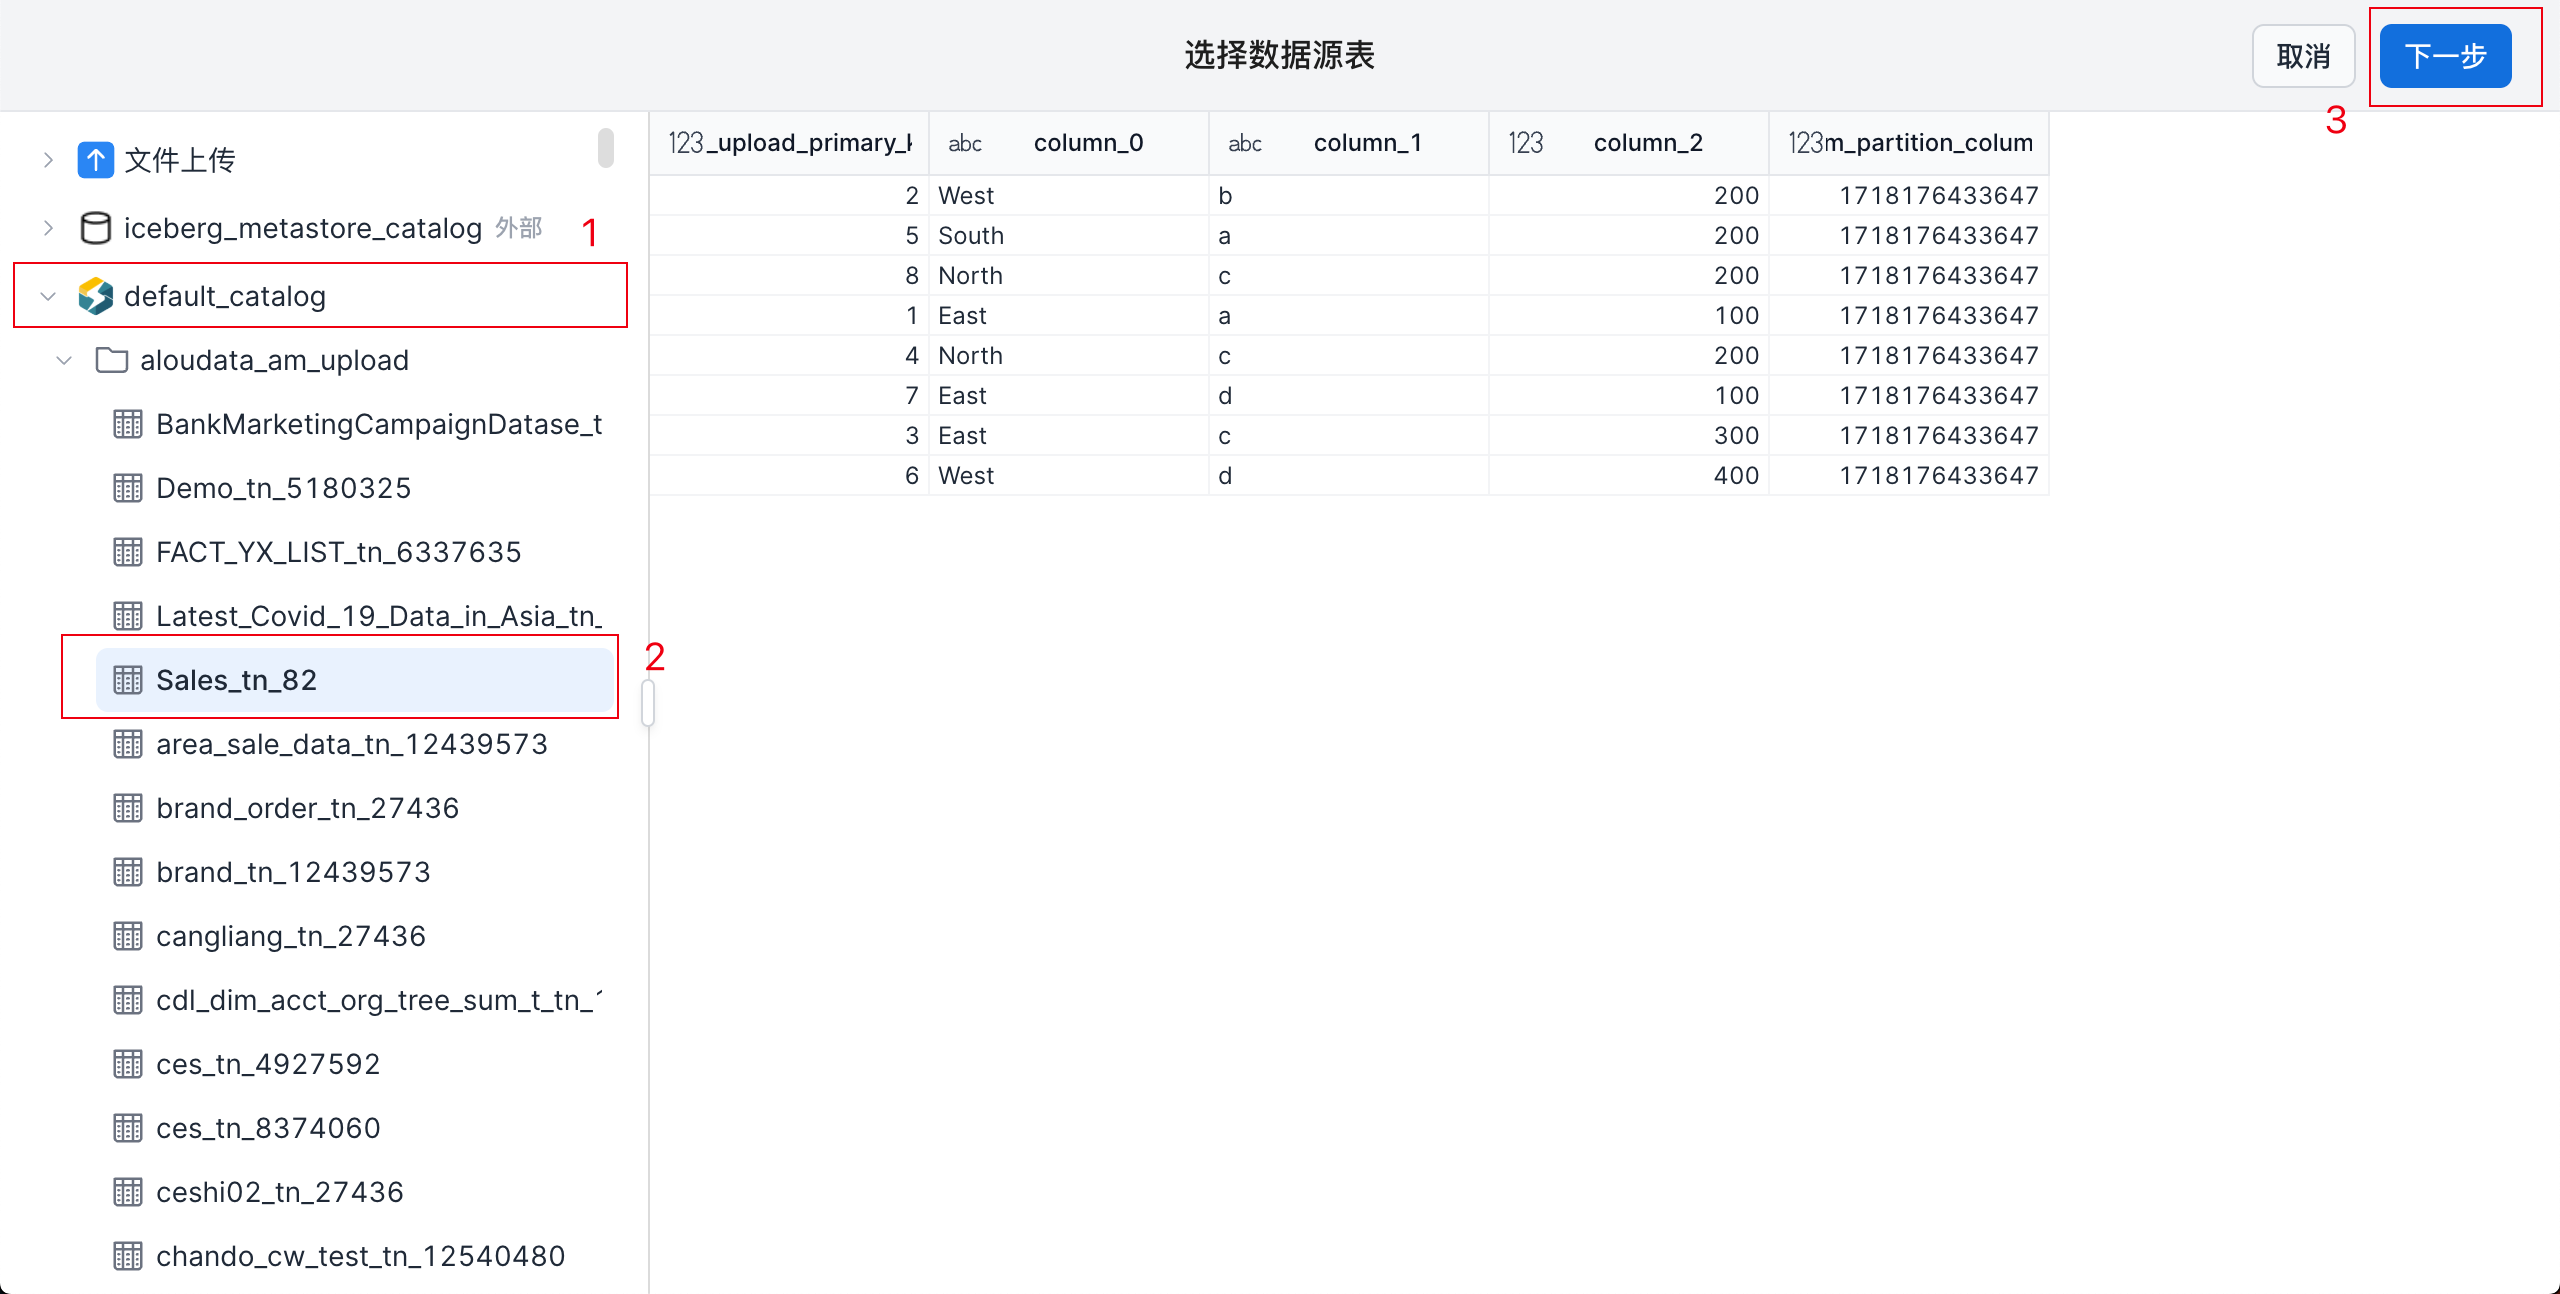Click the 取消 cancel button

coord(2303,56)
